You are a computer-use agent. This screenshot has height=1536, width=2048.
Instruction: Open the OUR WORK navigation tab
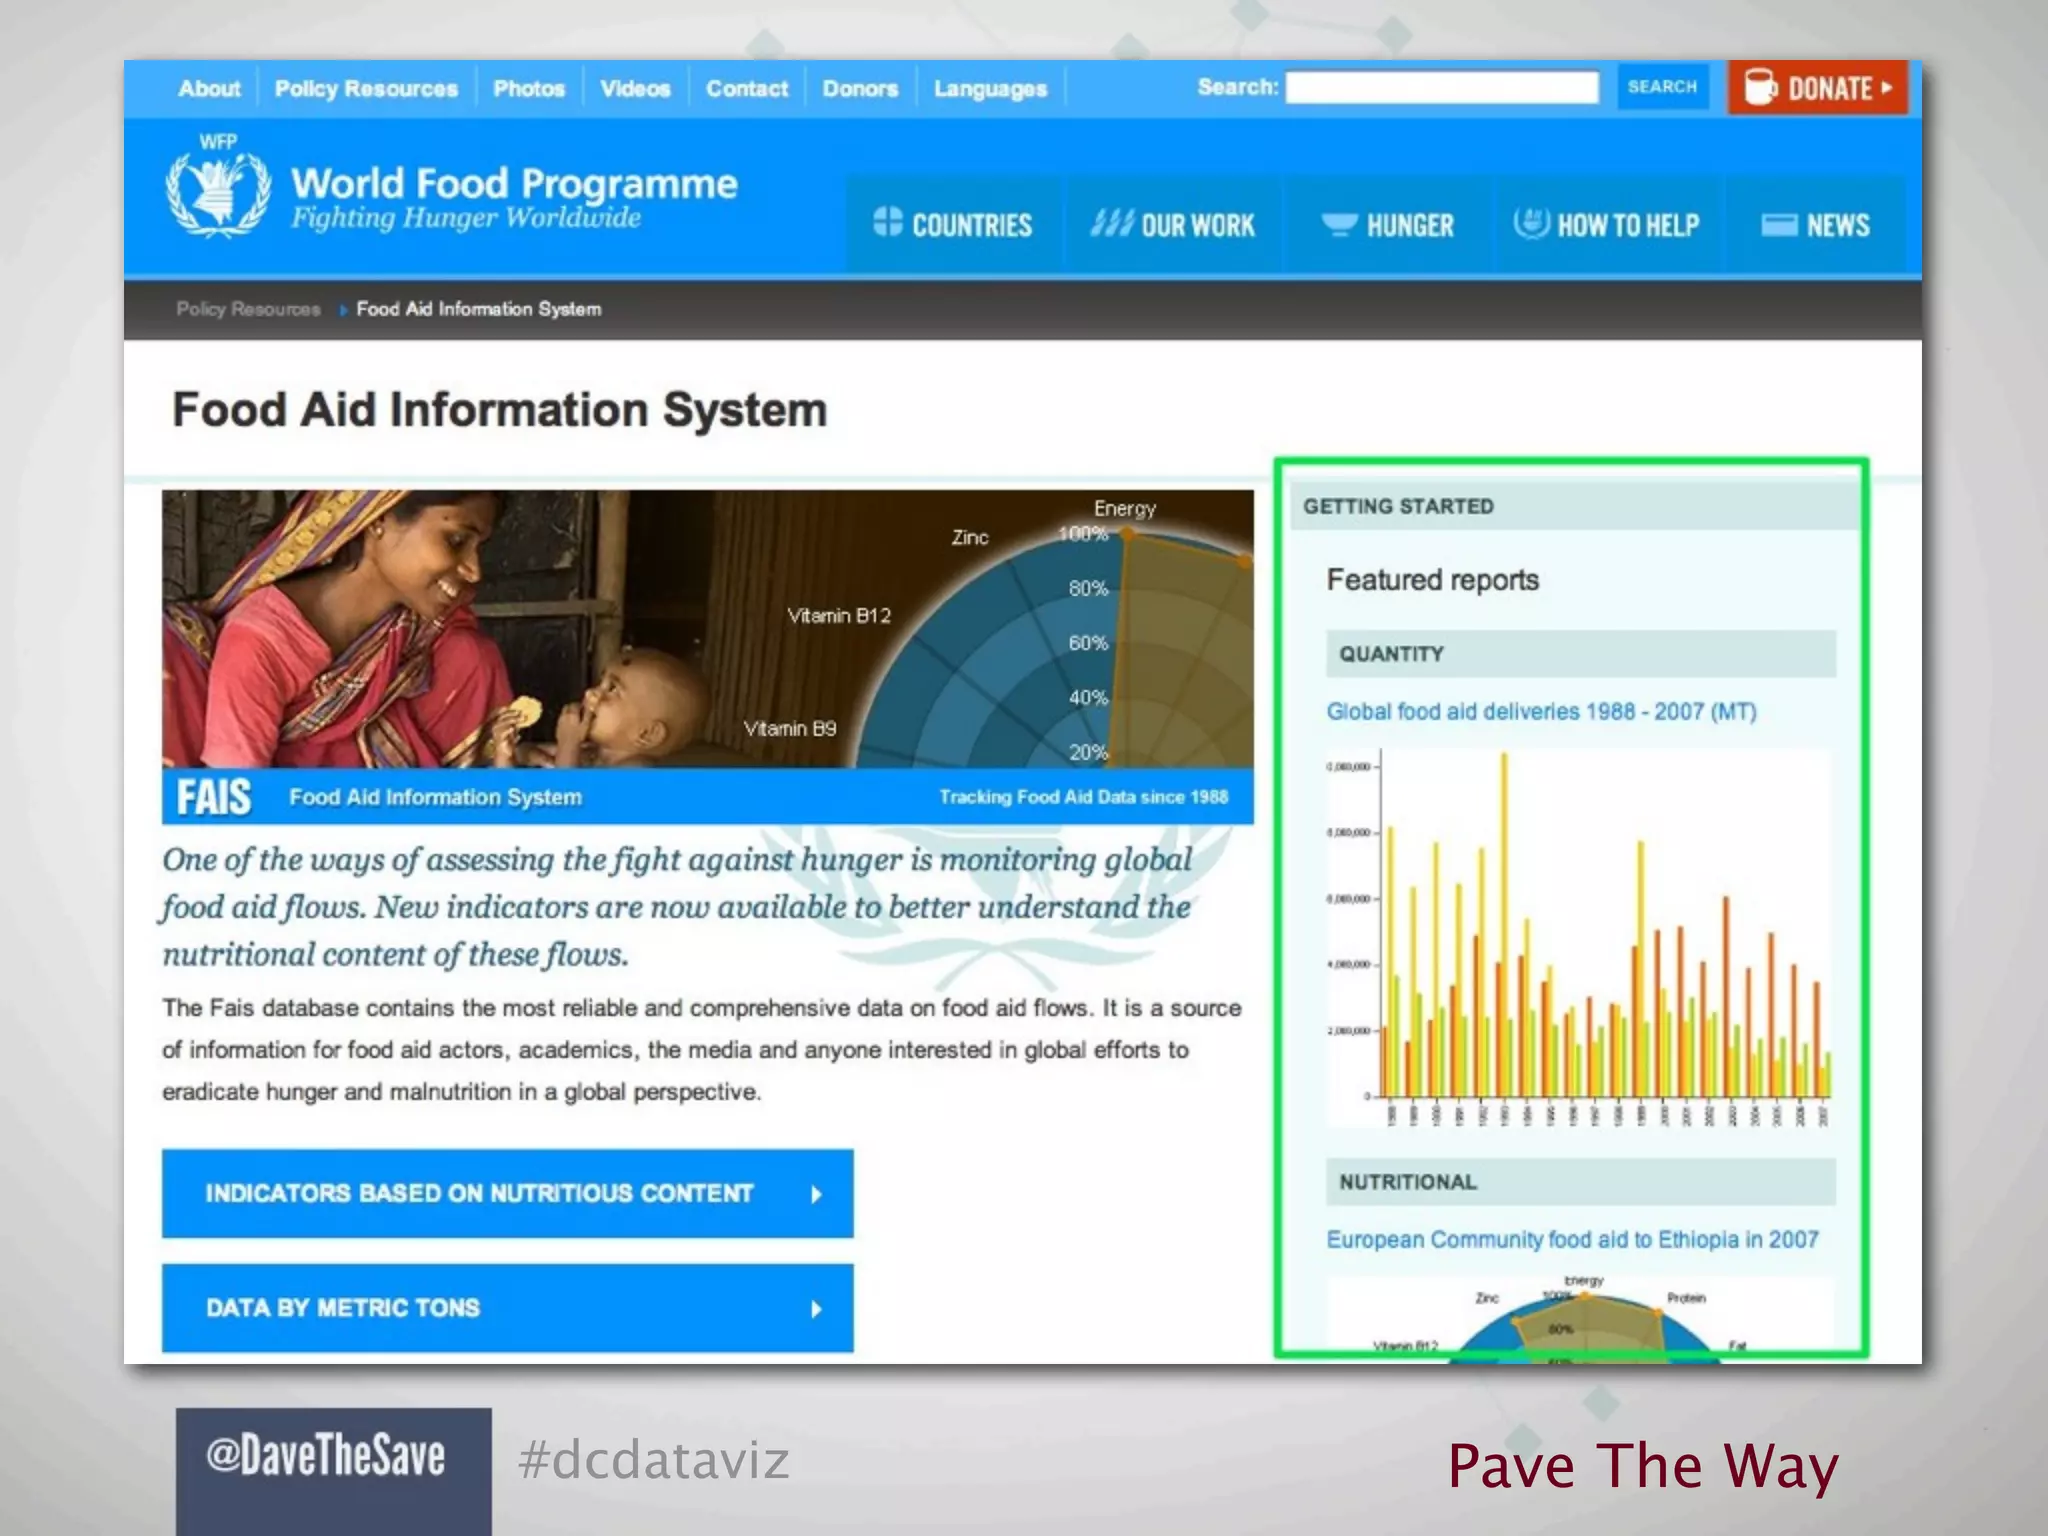[1172, 224]
